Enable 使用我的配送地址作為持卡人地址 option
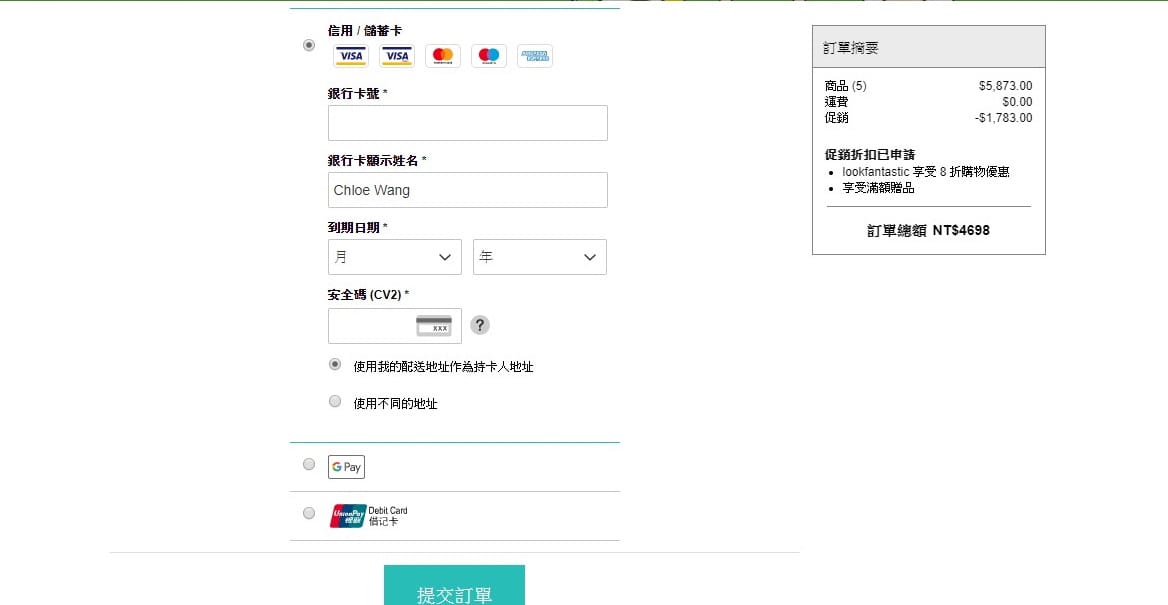This screenshot has width=1168, height=605. pos(335,365)
